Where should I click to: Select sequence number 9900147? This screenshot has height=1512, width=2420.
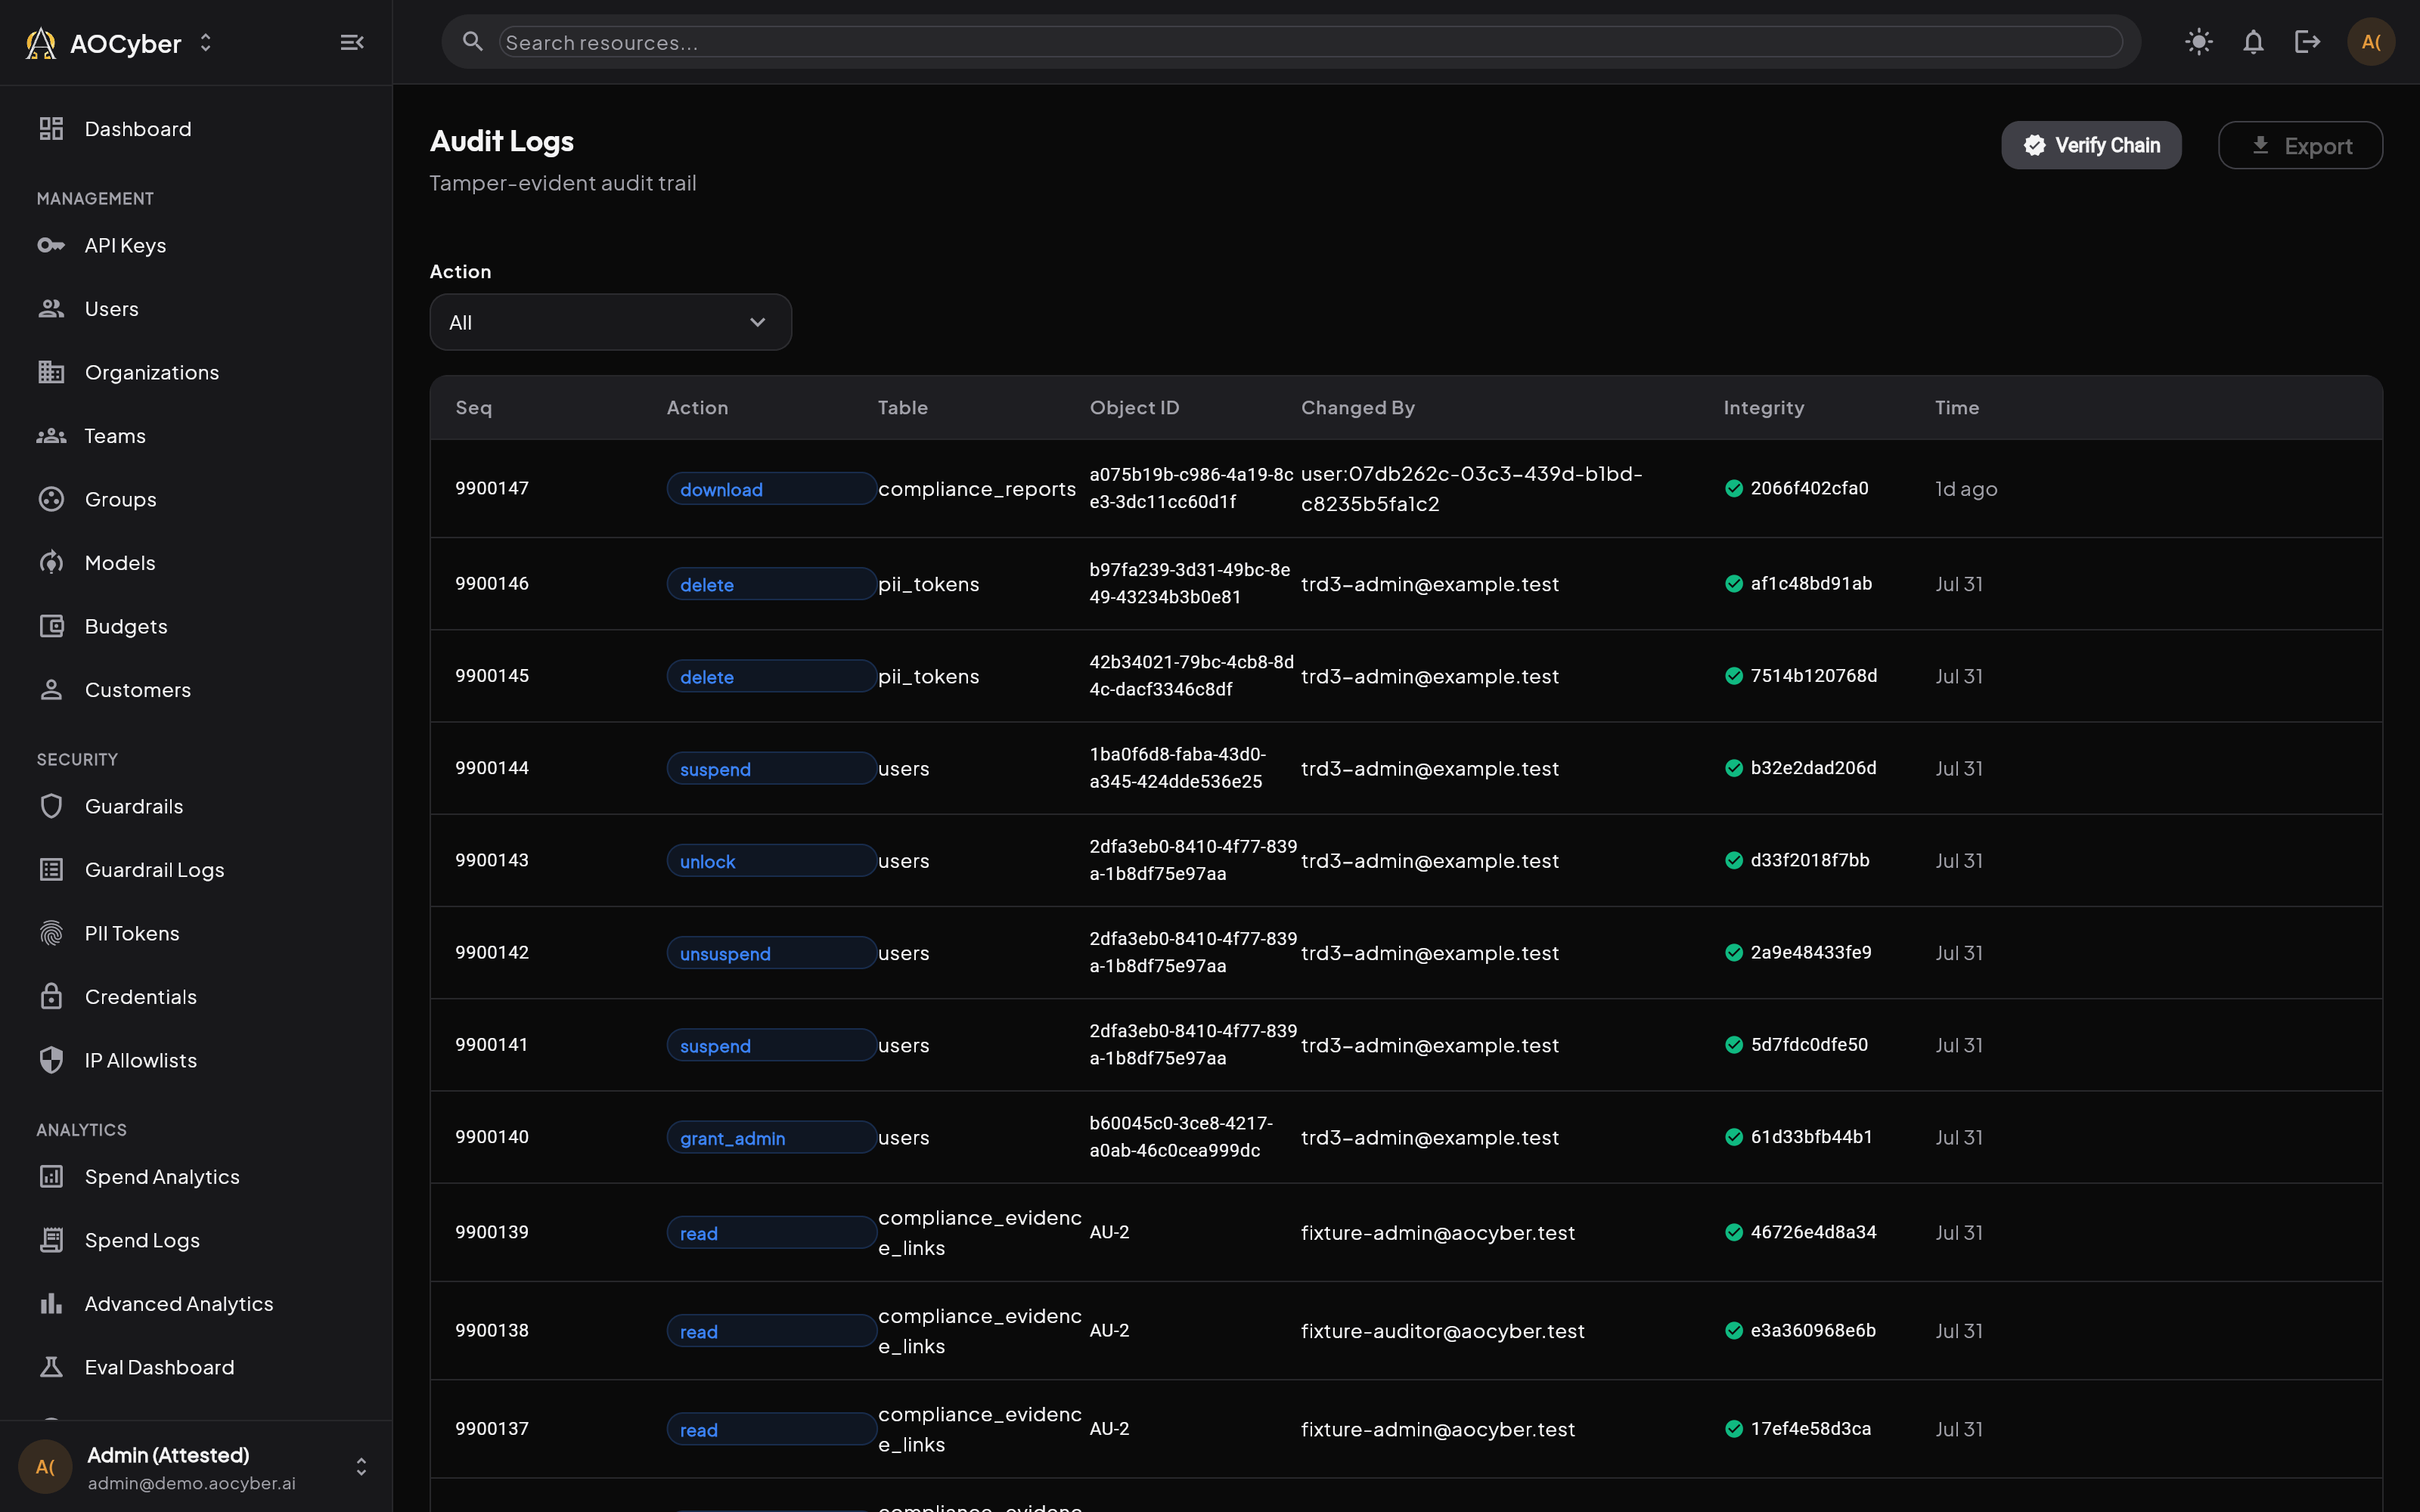click(x=492, y=488)
